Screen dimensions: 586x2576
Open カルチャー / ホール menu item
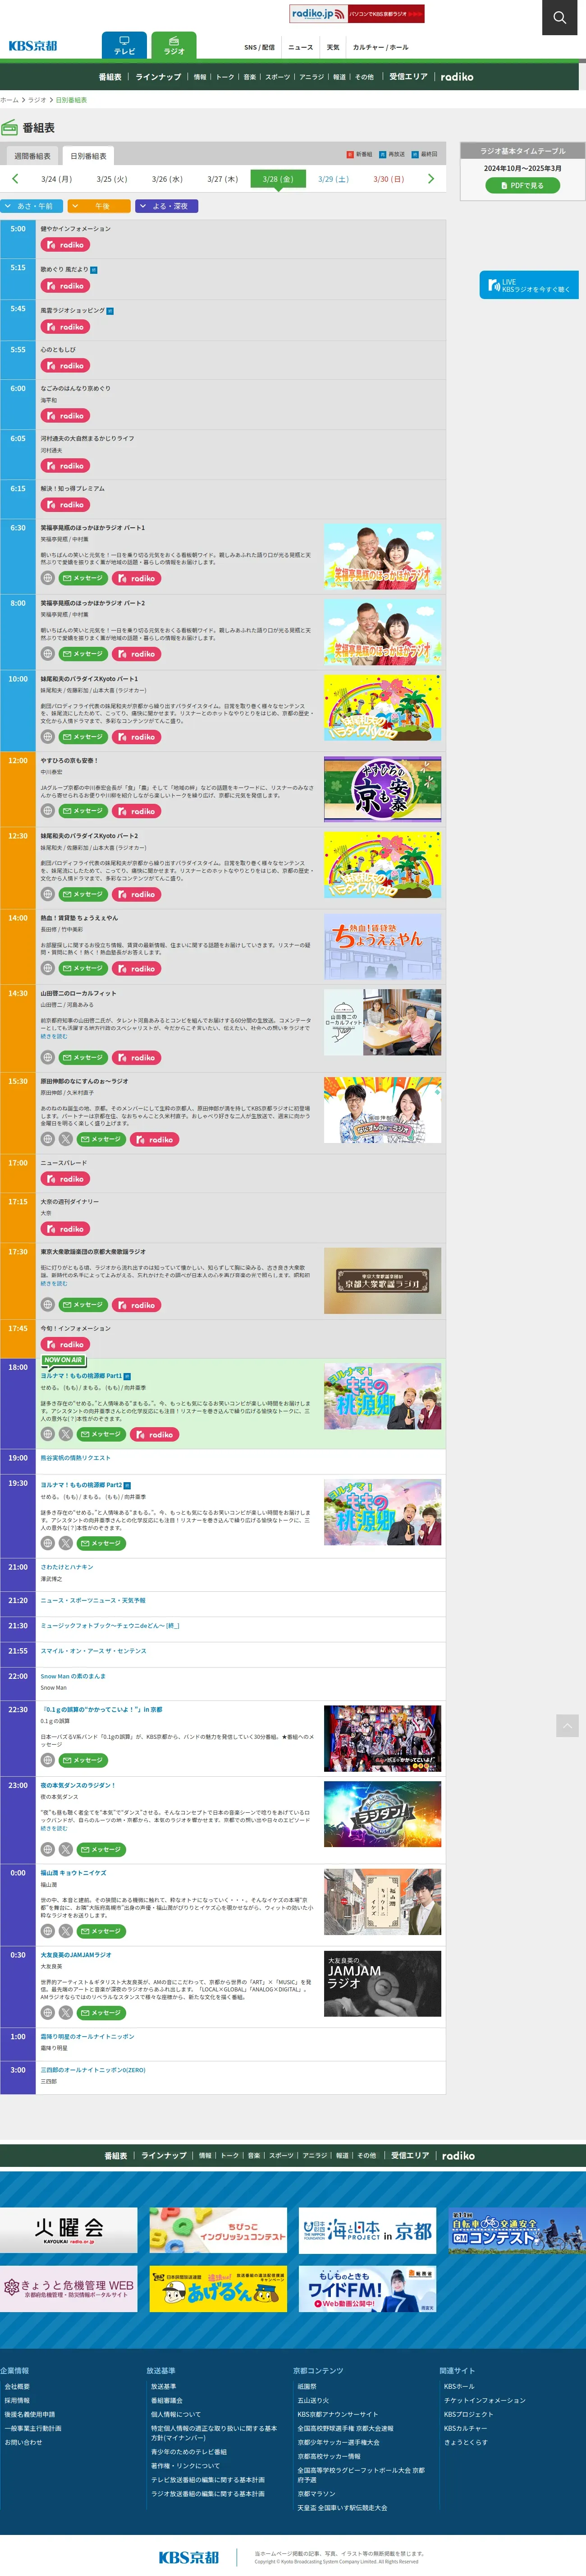380,47
